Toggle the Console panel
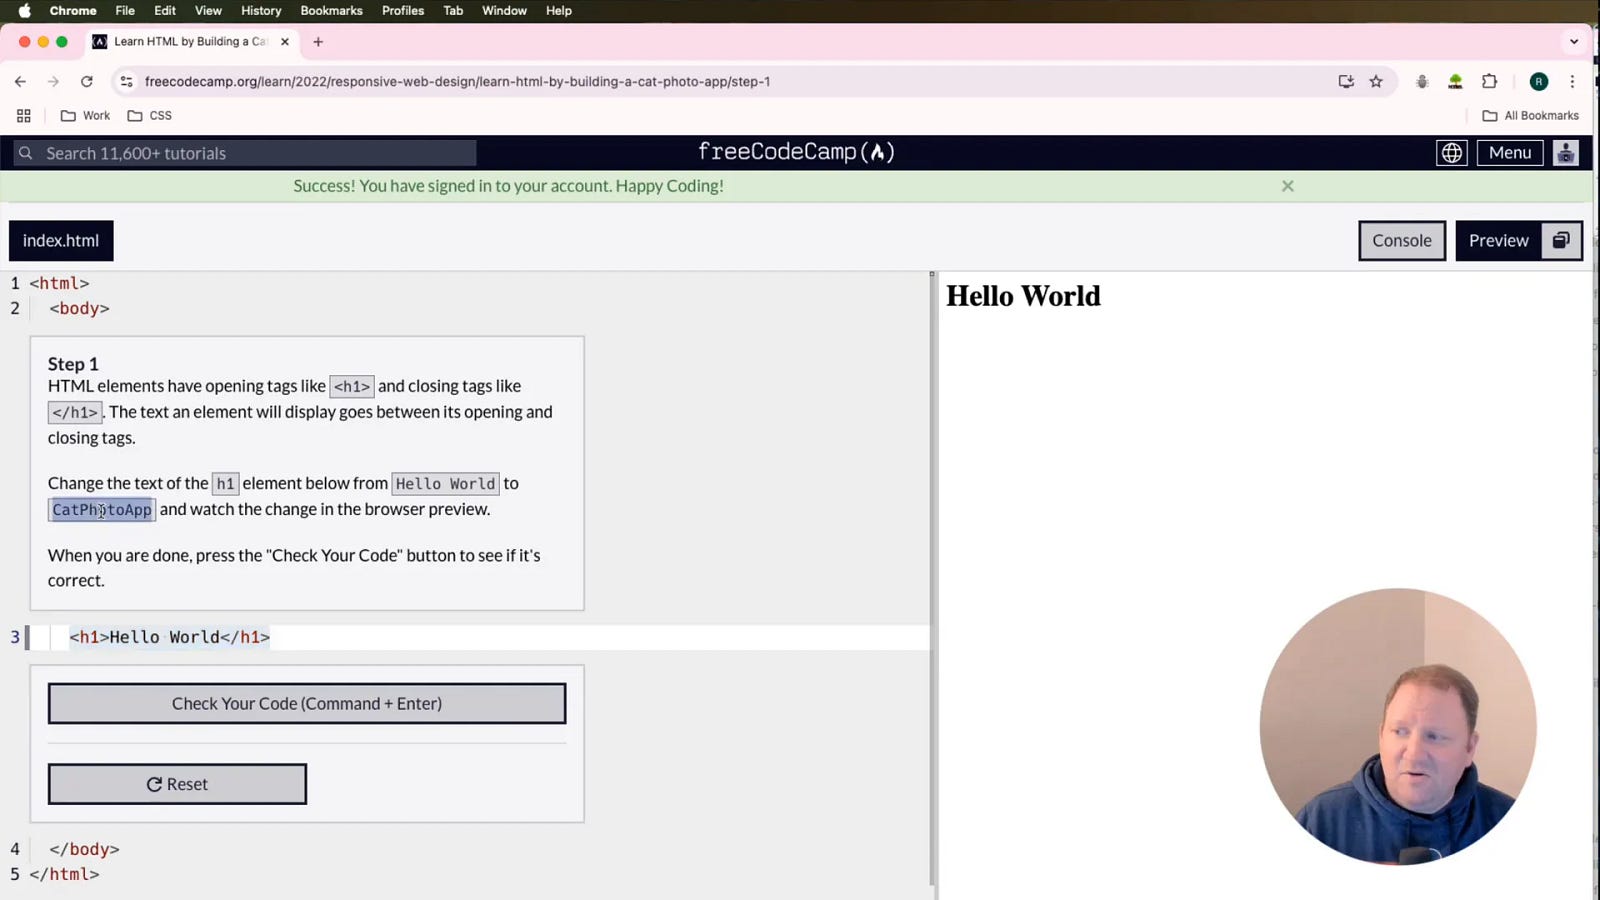The height and width of the screenshot is (900, 1600). pyautogui.click(x=1402, y=241)
